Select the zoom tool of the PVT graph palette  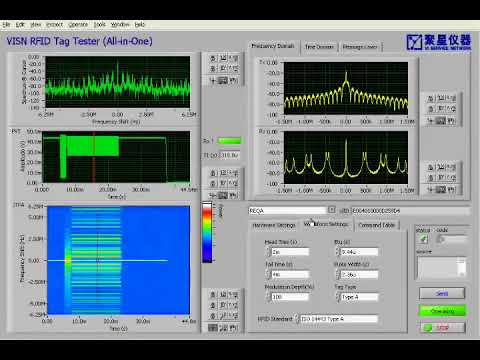223,195
